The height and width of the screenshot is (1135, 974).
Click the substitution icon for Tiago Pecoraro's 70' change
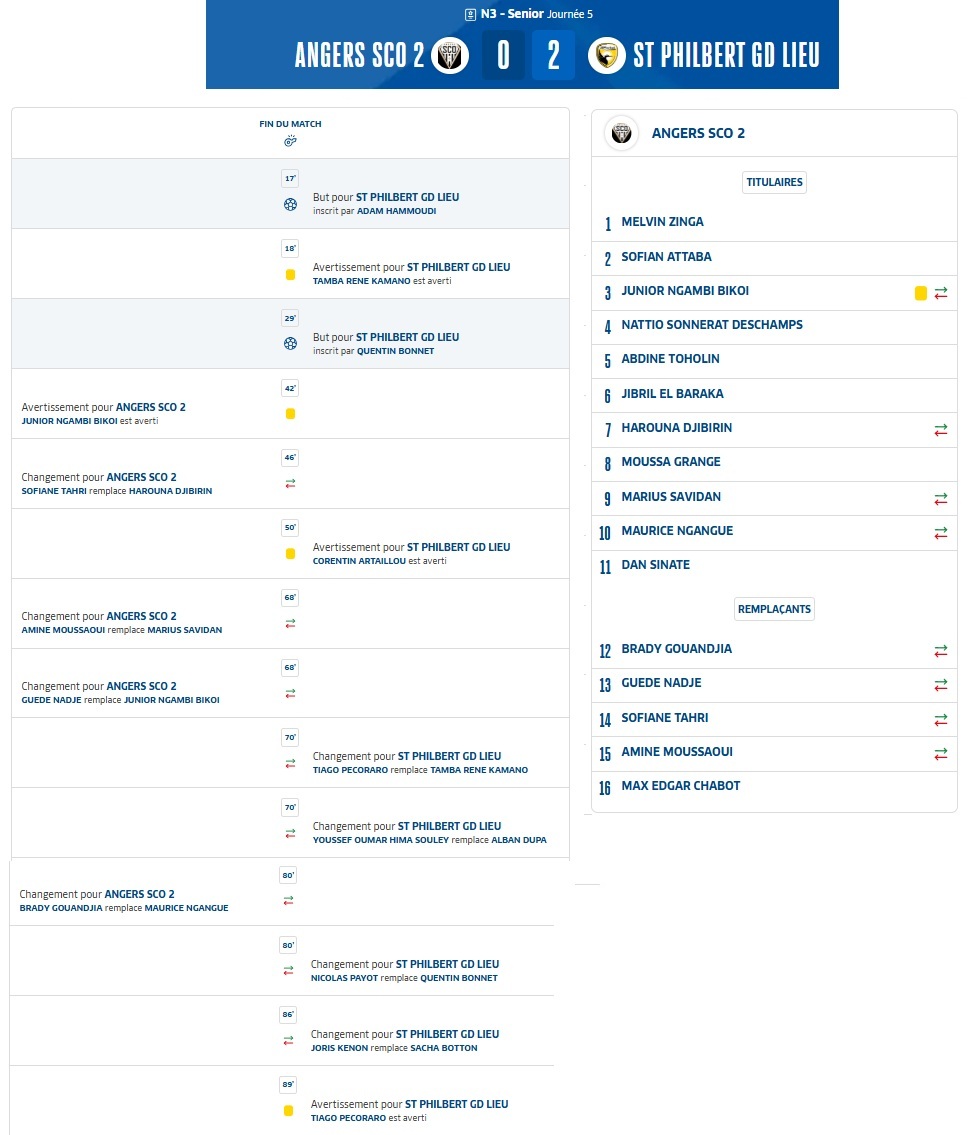point(290,764)
